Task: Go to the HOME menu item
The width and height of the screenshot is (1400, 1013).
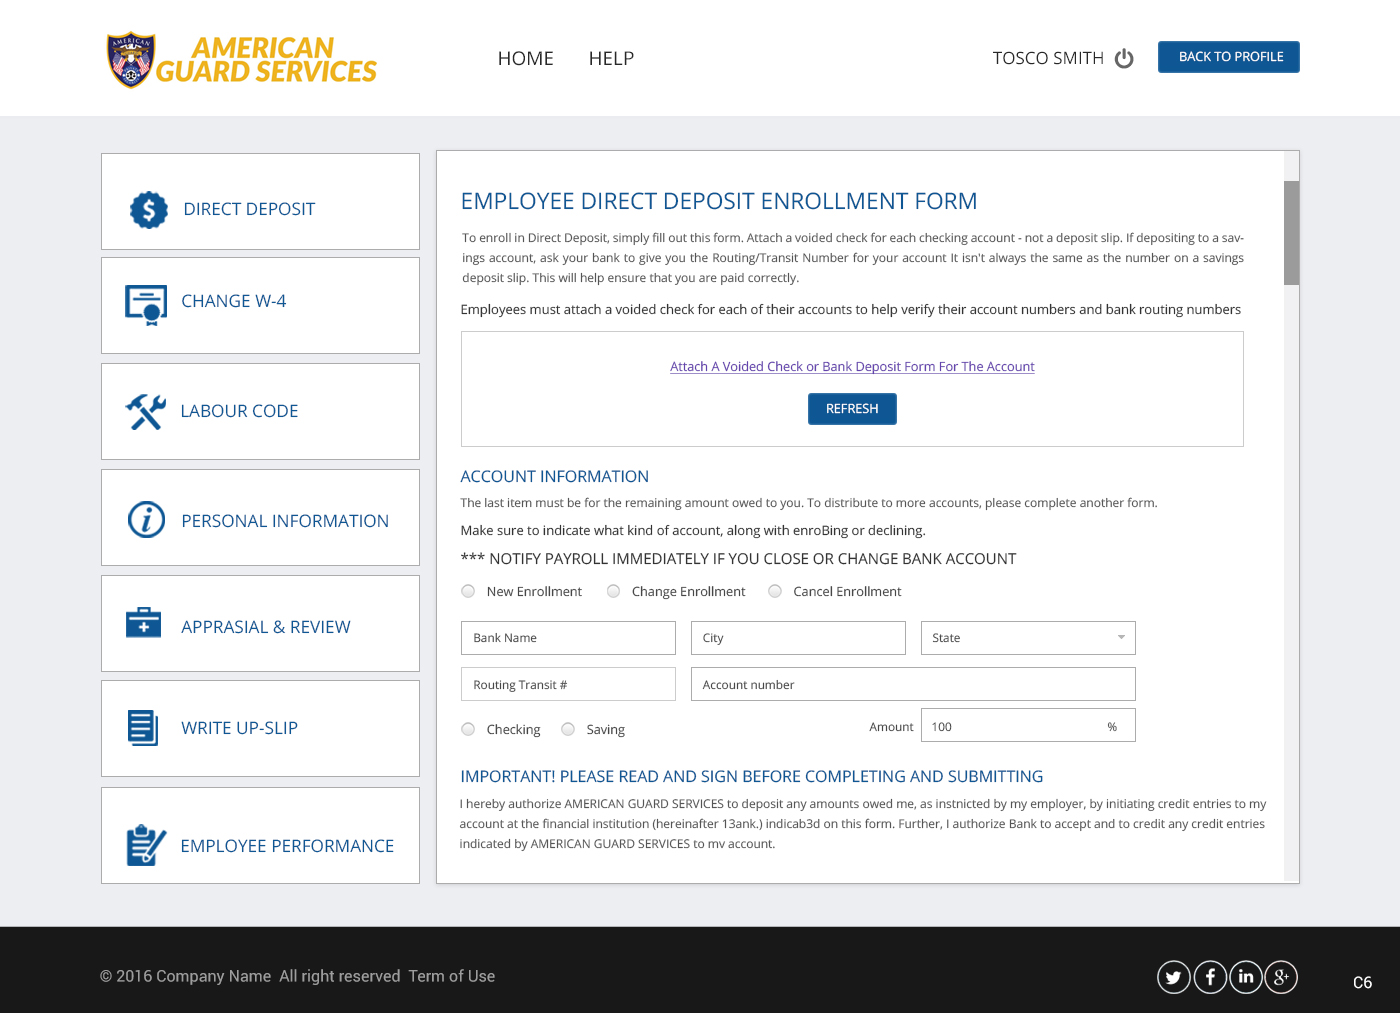Action: click(525, 58)
